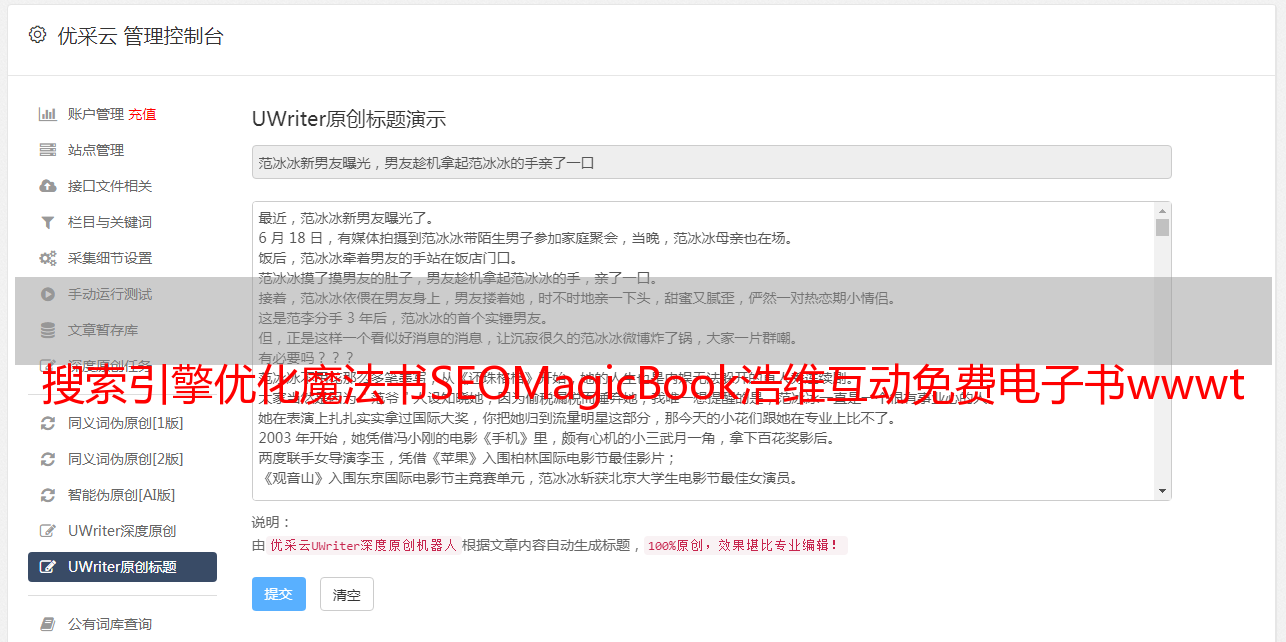Viewport: 1286px width, 642px height.
Task: Click the article scrollbar thumb
Action: (x=1162, y=227)
